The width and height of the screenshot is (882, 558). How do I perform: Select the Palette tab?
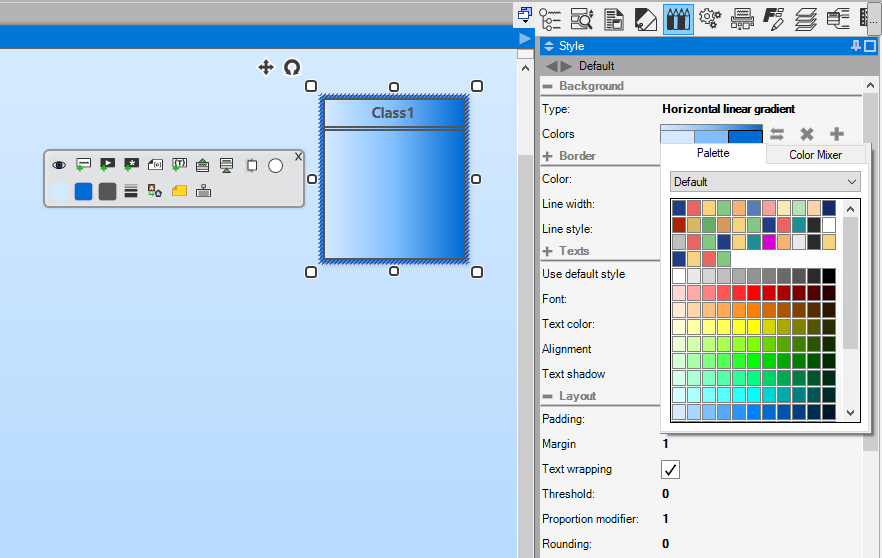(x=713, y=153)
